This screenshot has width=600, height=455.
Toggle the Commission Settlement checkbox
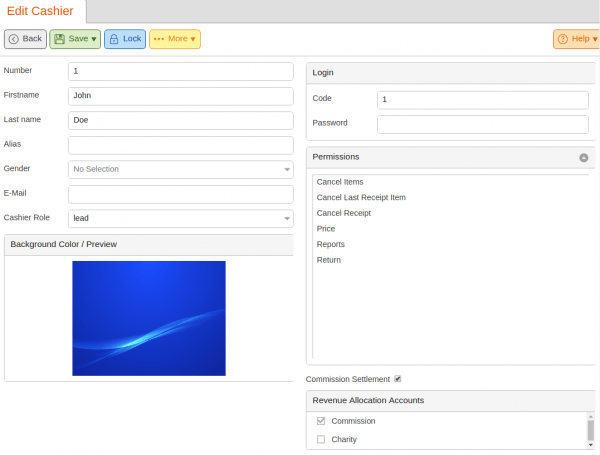tap(398, 379)
